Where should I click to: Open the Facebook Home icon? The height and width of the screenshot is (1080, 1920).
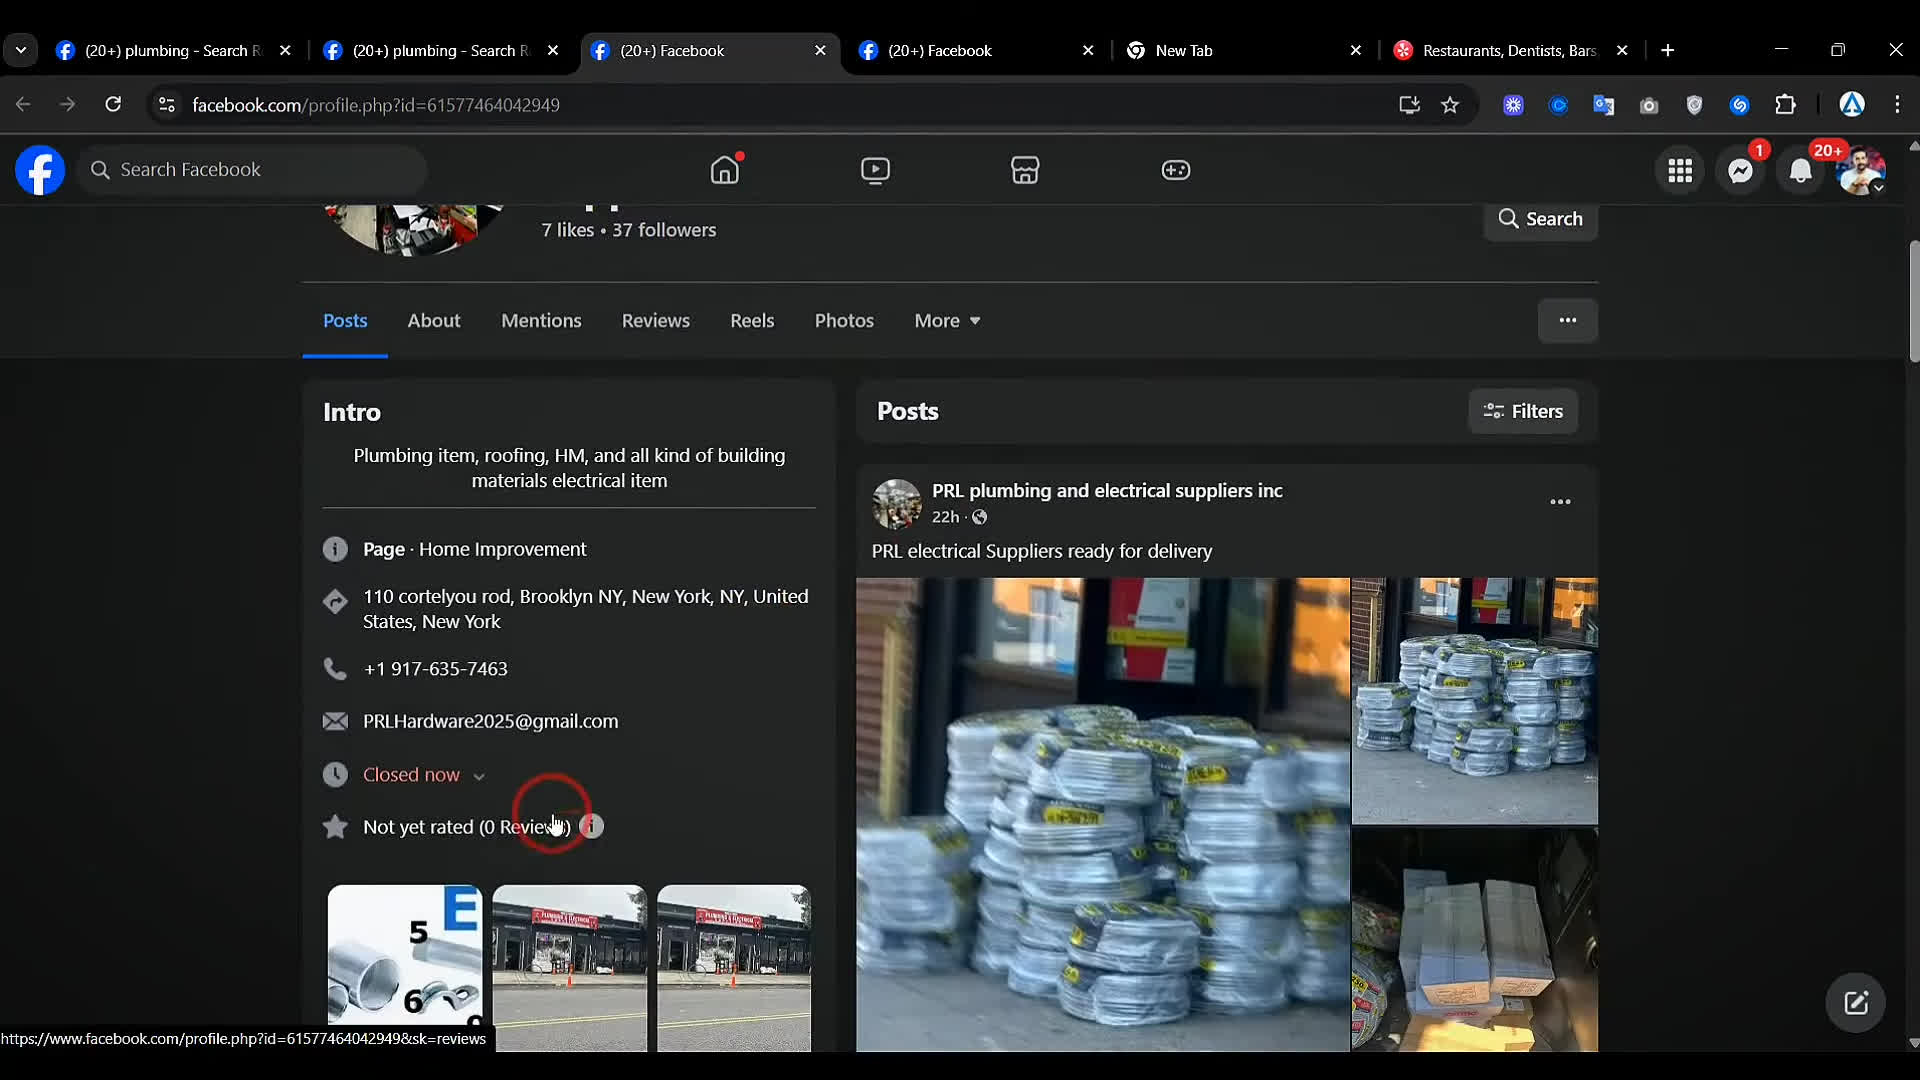(x=725, y=170)
